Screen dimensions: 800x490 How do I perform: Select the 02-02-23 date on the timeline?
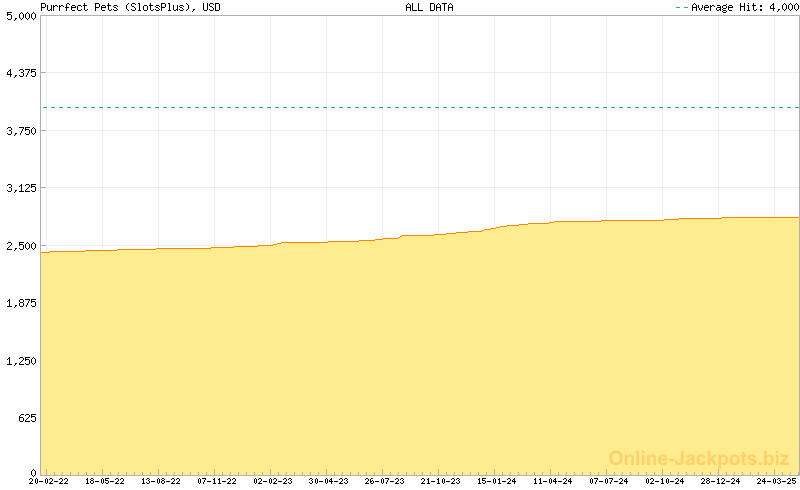pos(273,481)
